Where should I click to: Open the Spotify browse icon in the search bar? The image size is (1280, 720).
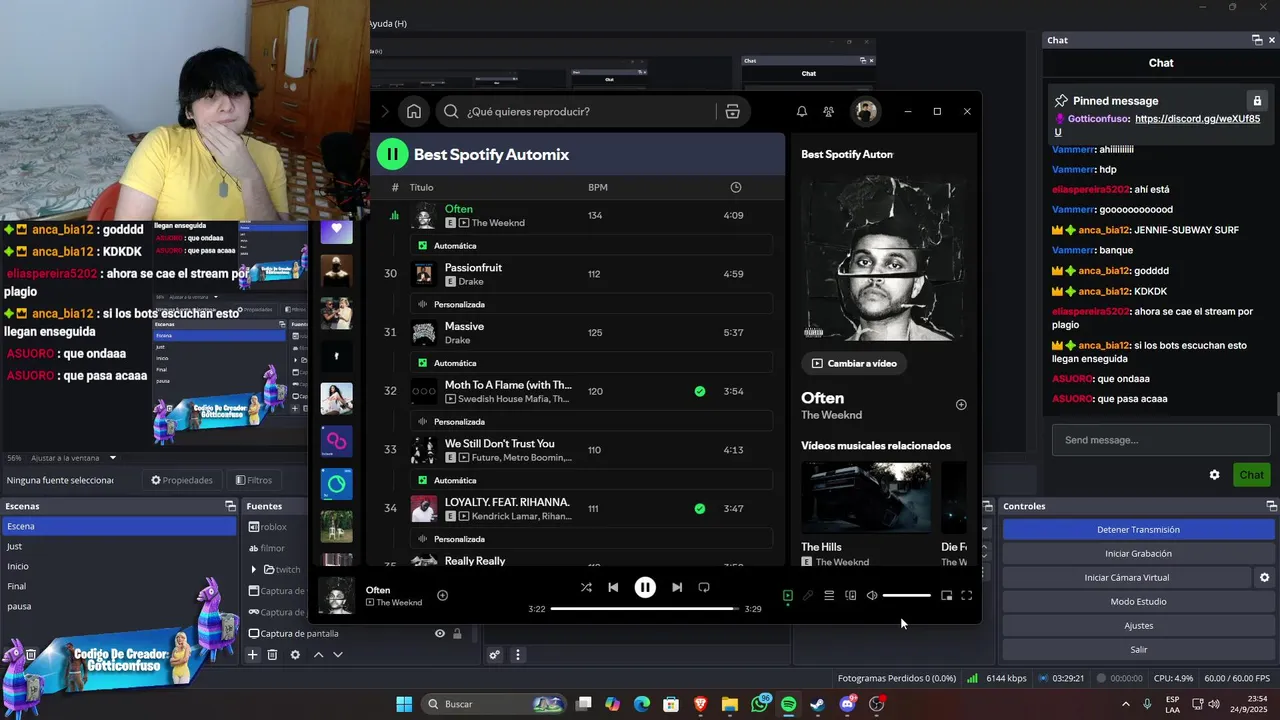click(732, 111)
